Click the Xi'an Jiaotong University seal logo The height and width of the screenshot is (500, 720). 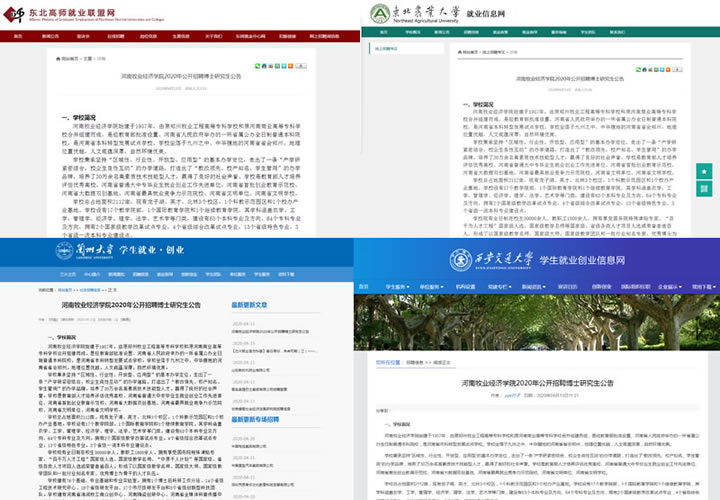coord(461,260)
